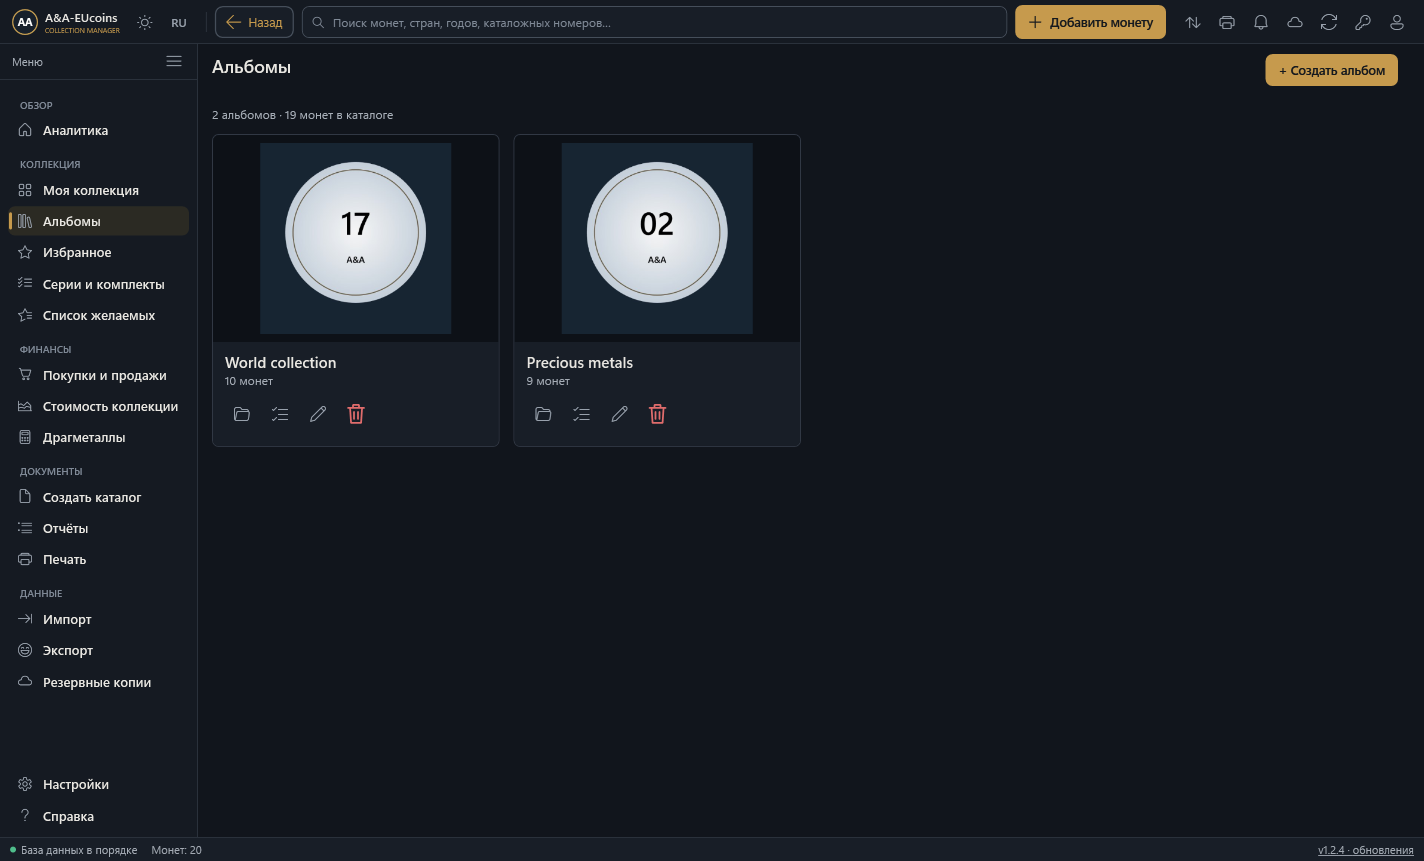The image size is (1424, 861).
Task: Select Альбомы in the sidebar
Action: tap(99, 221)
